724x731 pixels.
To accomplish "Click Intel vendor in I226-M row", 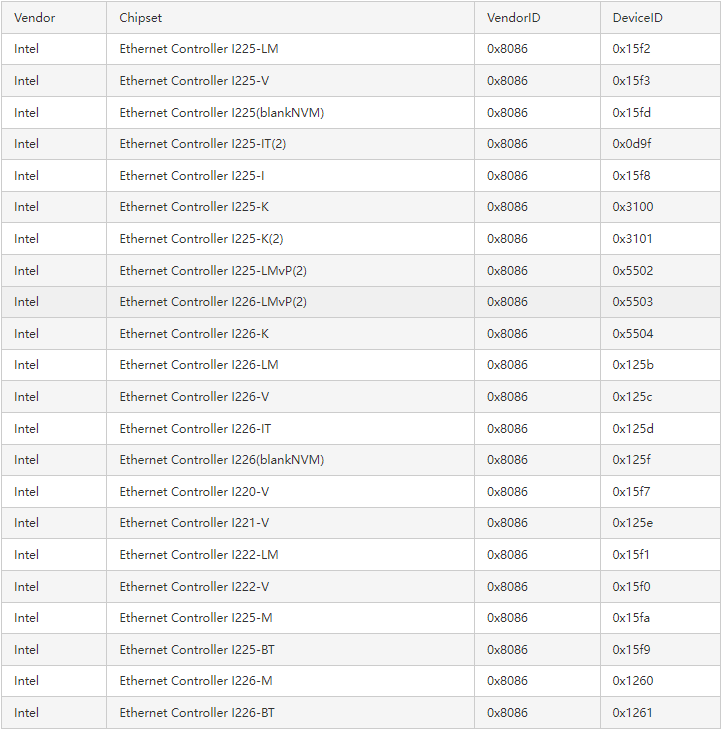I will coord(26,681).
